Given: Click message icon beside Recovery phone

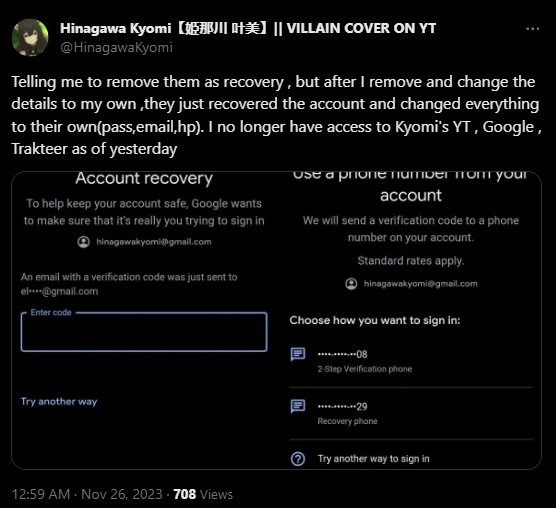Looking at the screenshot, I should click(298, 406).
